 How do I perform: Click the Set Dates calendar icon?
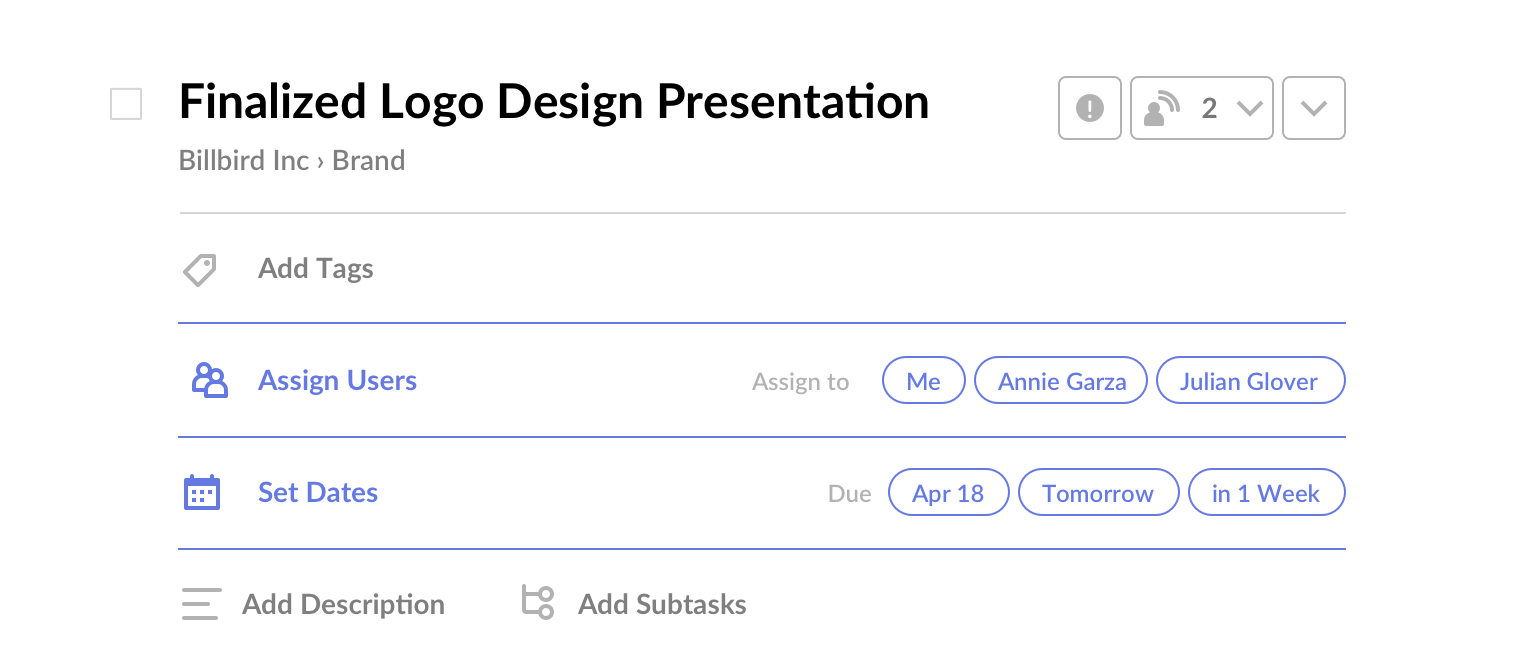[x=202, y=493]
